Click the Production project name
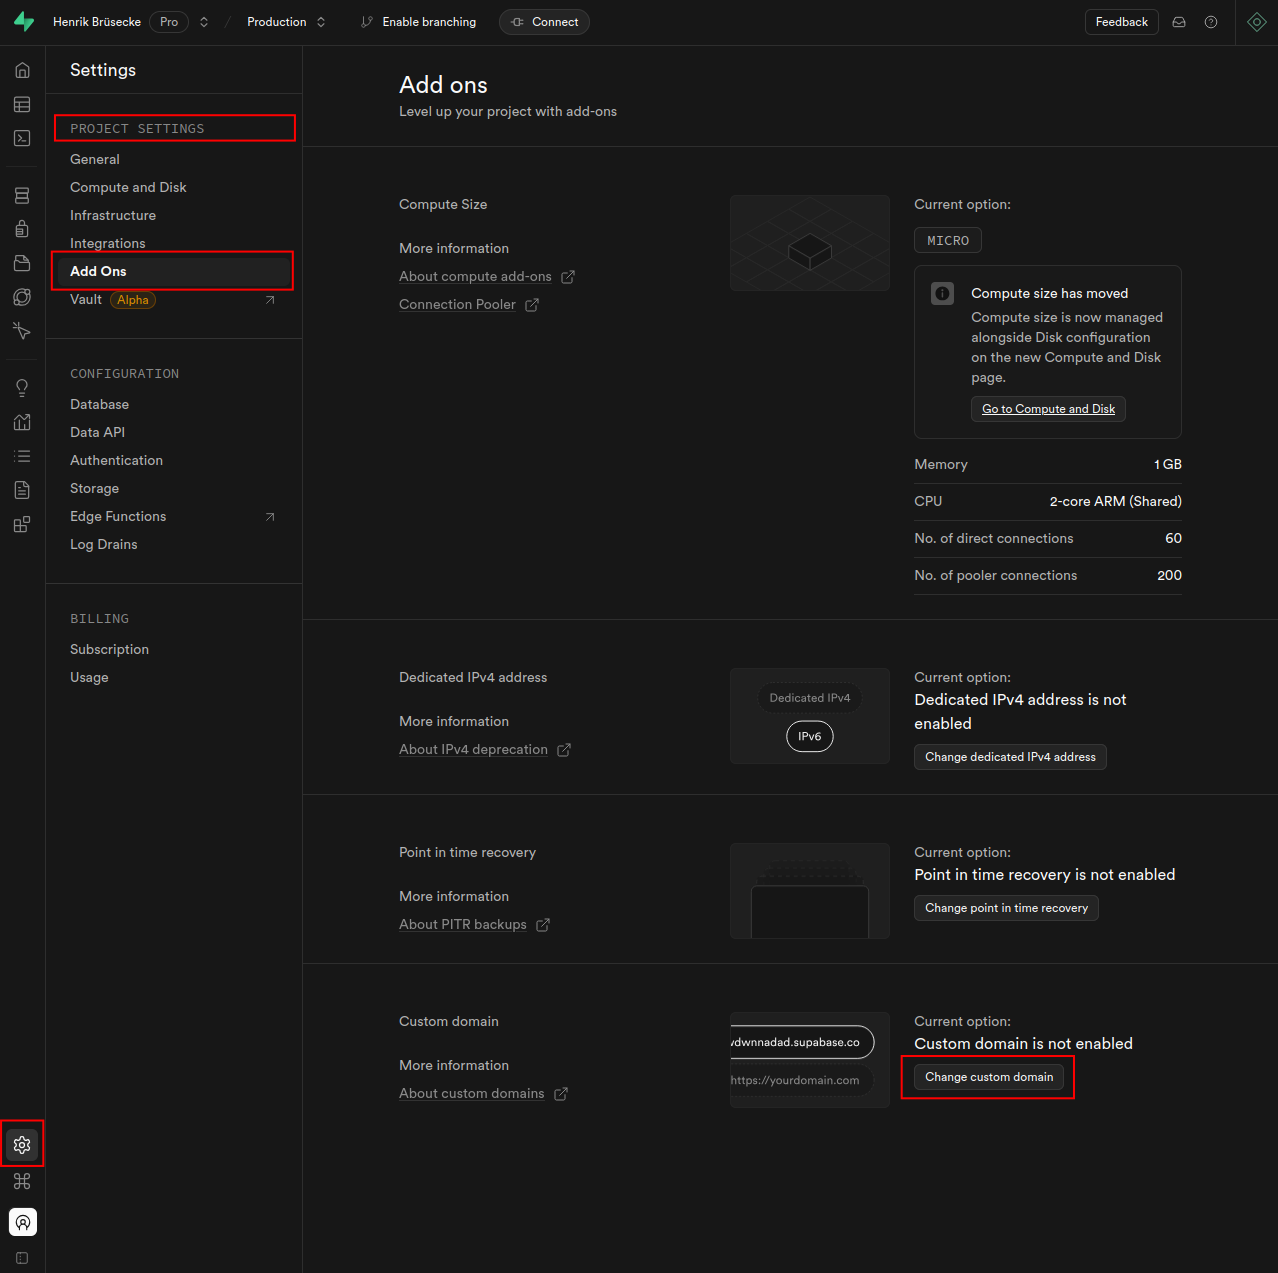This screenshot has height=1273, width=1278. (x=277, y=22)
